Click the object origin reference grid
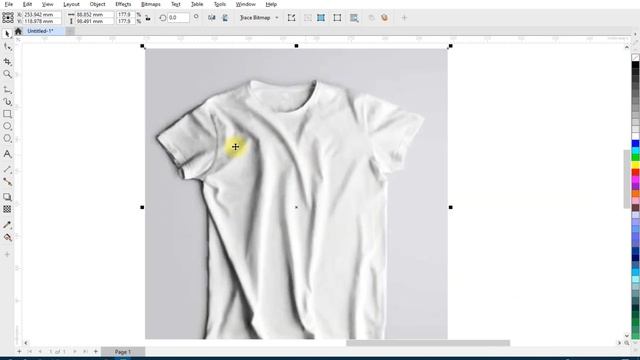The image size is (640, 360). (8, 18)
